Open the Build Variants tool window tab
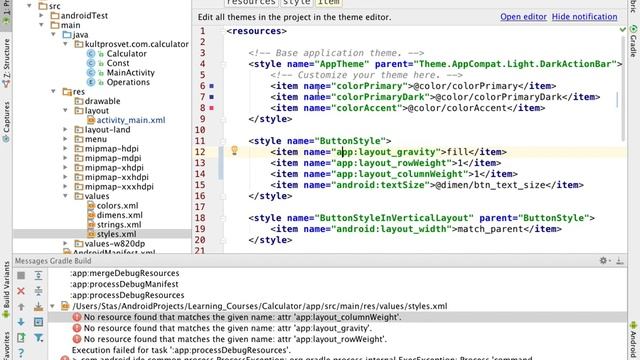The height and width of the screenshot is (360, 640). (6, 290)
